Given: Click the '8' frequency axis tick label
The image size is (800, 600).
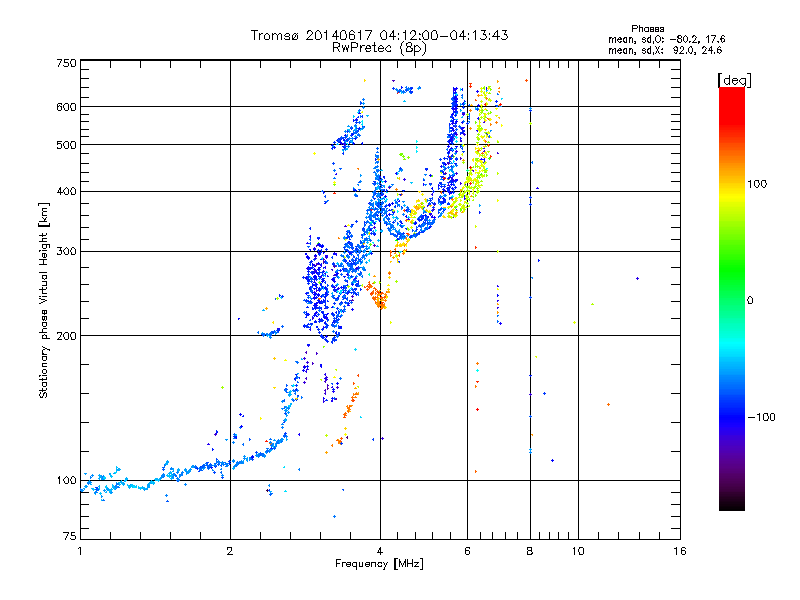Looking at the screenshot, I should [x=530, y=551].
